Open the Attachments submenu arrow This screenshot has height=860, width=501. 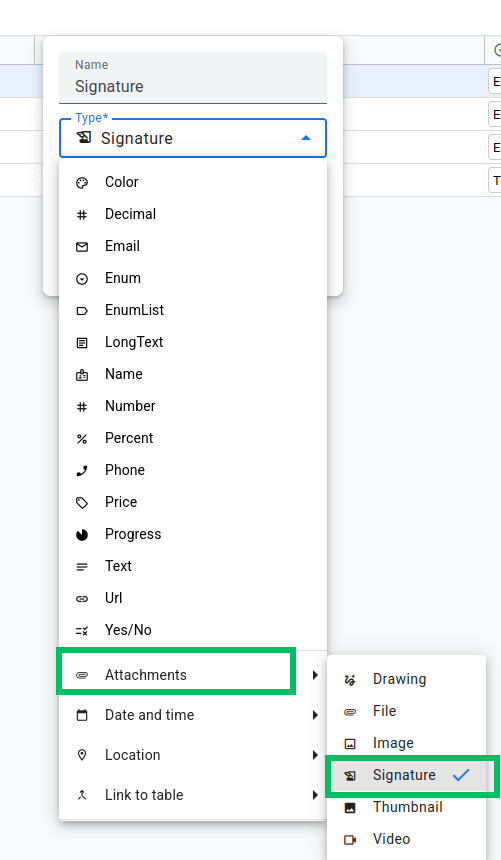pyautogui.click(x=315, y=675)
